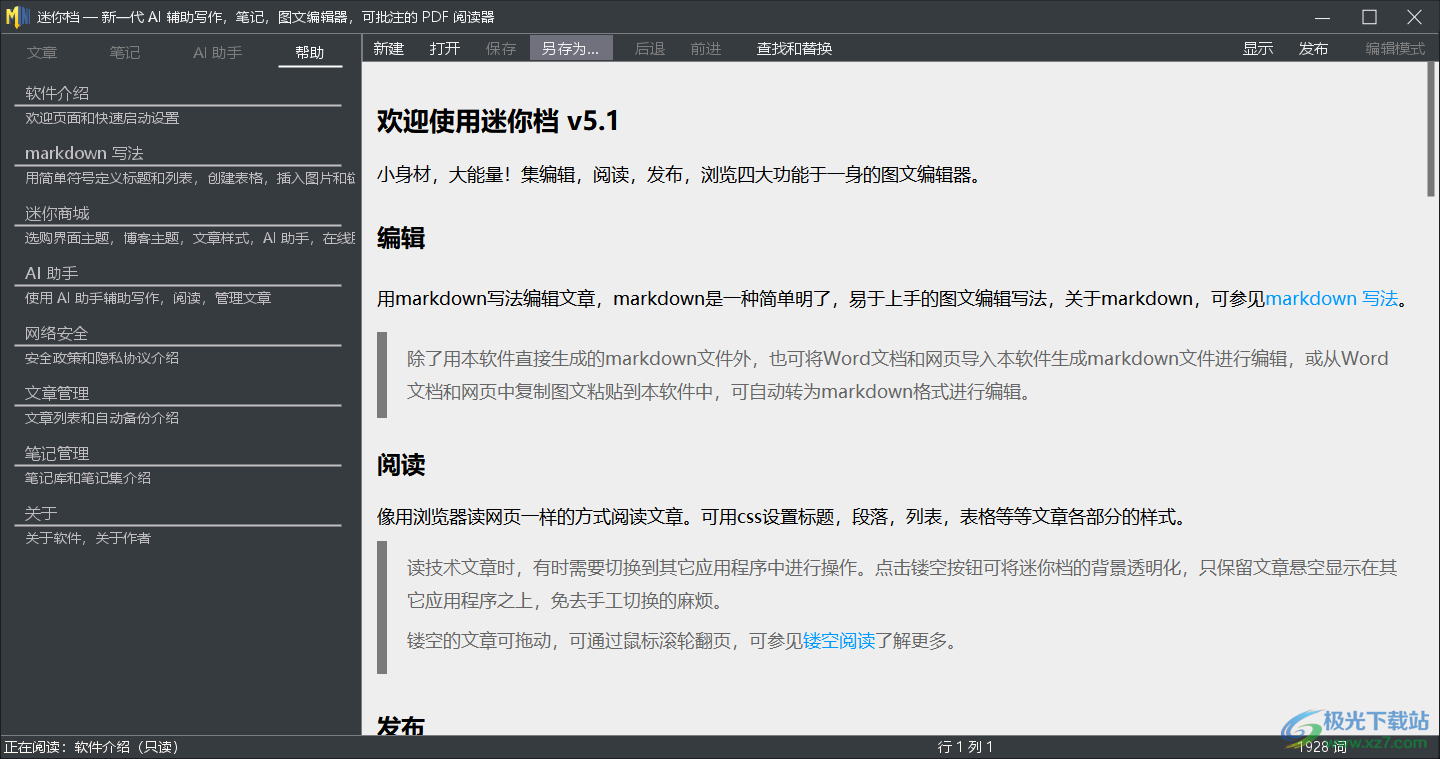Click the 阅读 section heading
Viewport: 1440px width, 759px height.
point(401,465)
